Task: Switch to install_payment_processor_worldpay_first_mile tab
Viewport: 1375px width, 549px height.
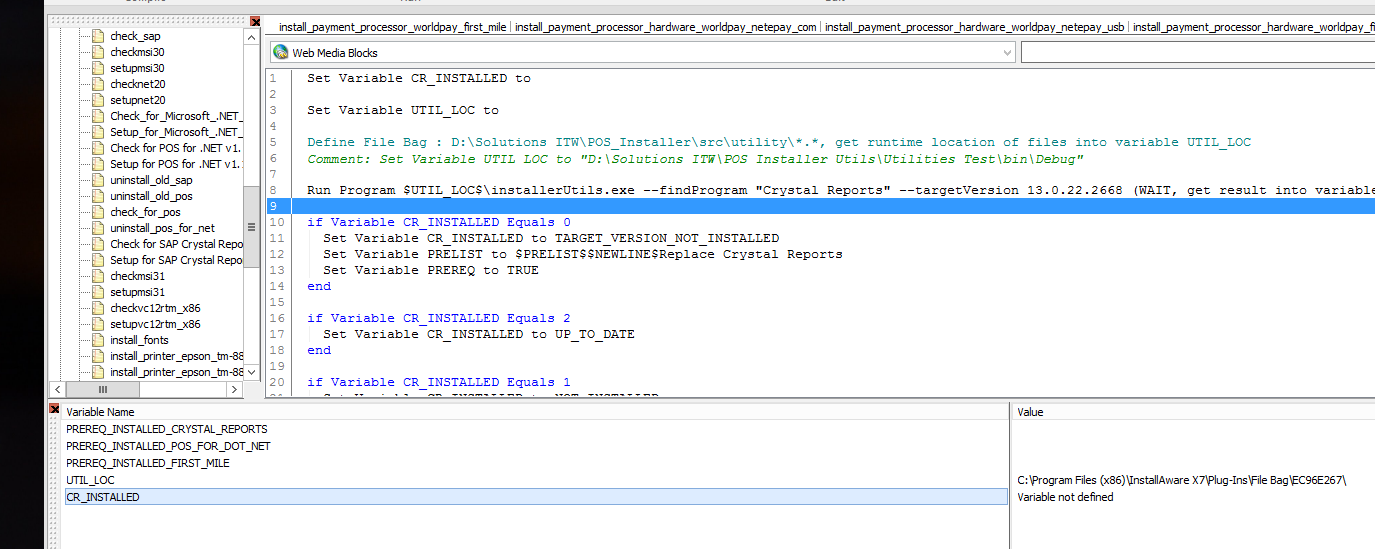Action: tap(392, 27)
